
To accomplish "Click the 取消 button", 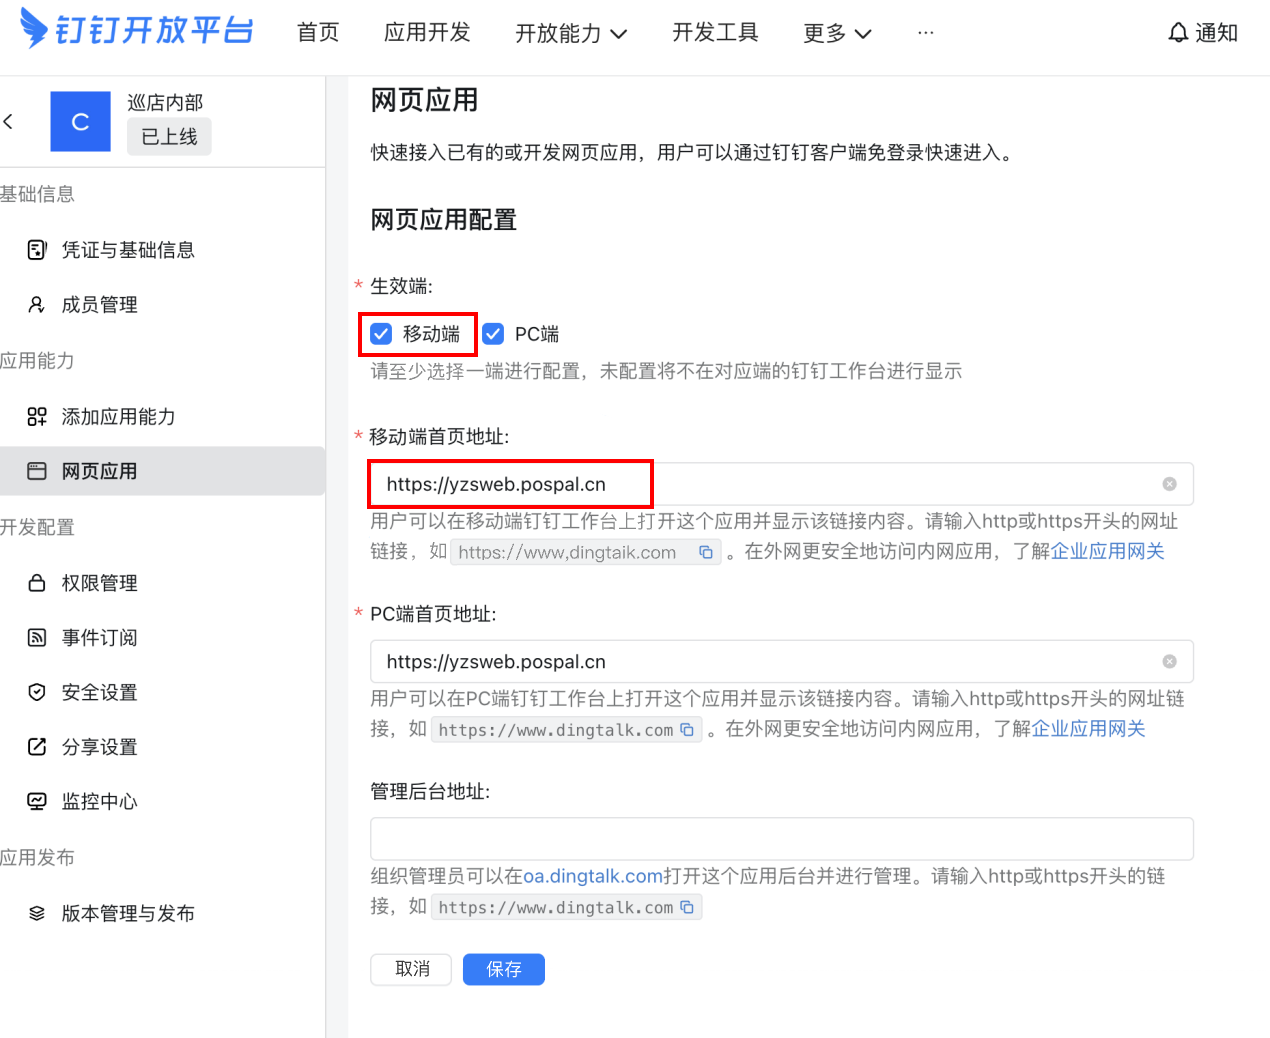I will tap(411, 969).
